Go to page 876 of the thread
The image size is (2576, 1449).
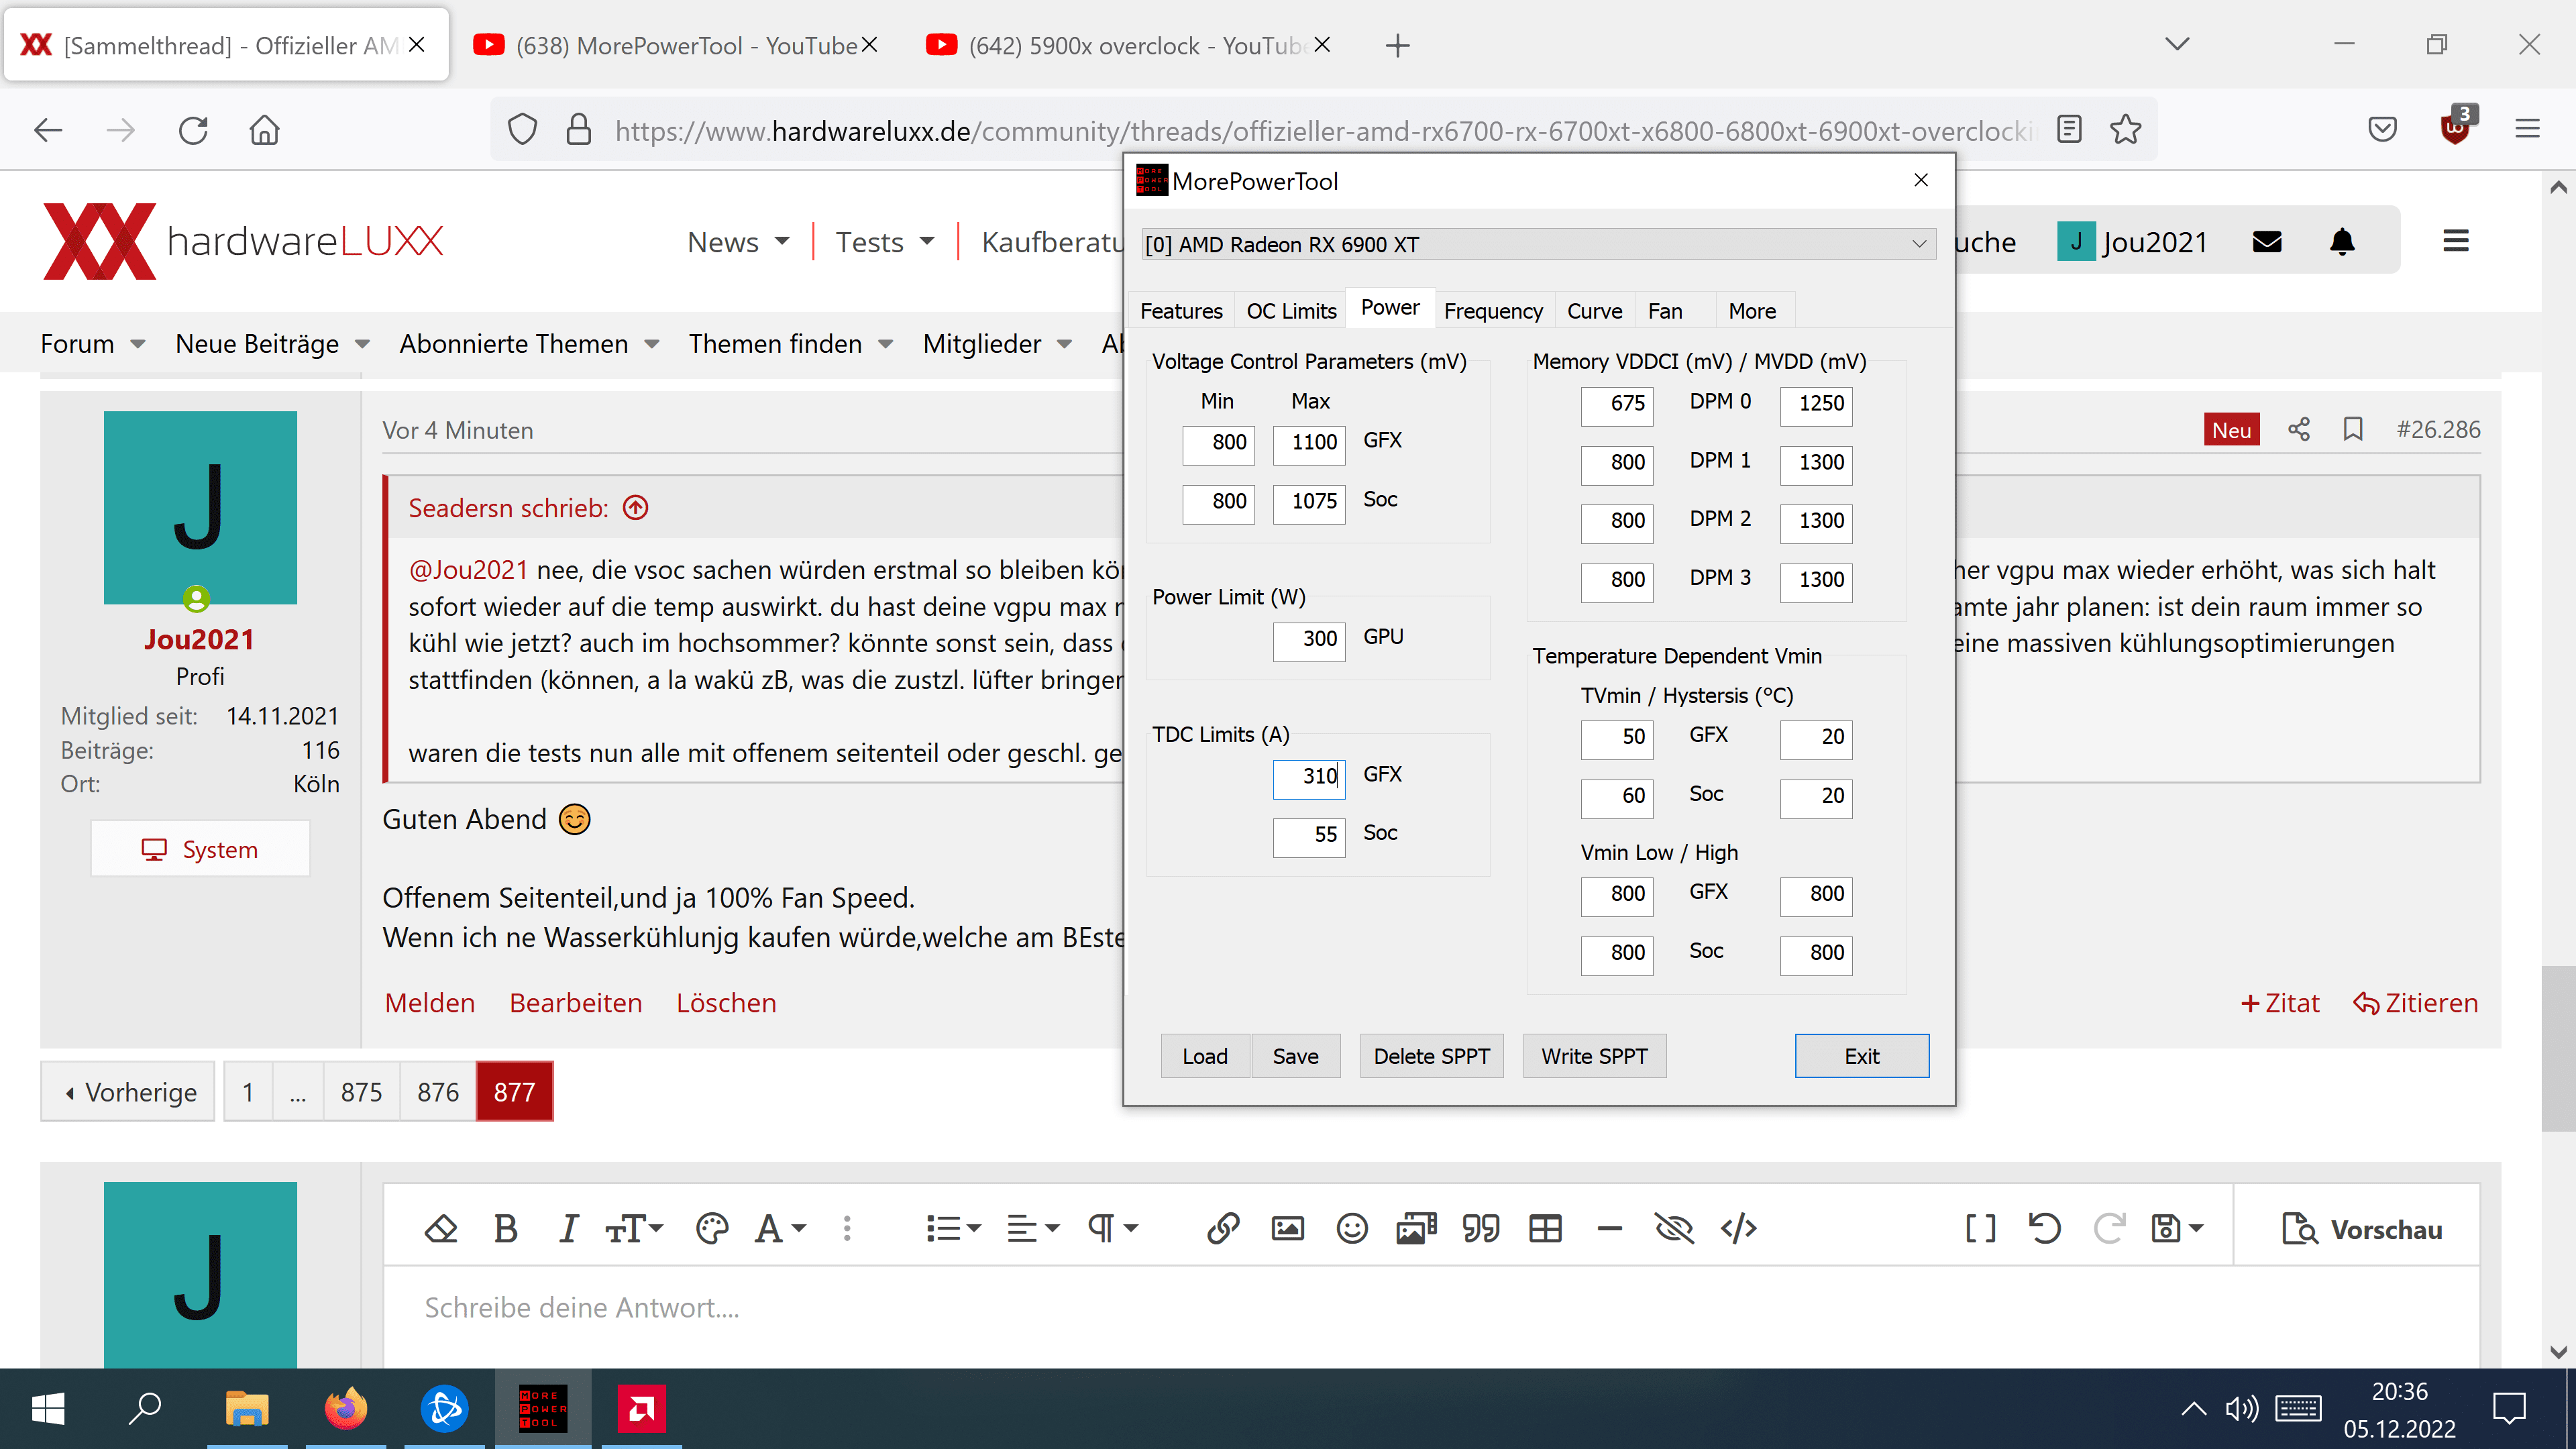pyautogui.click(x=438, y=1091)
